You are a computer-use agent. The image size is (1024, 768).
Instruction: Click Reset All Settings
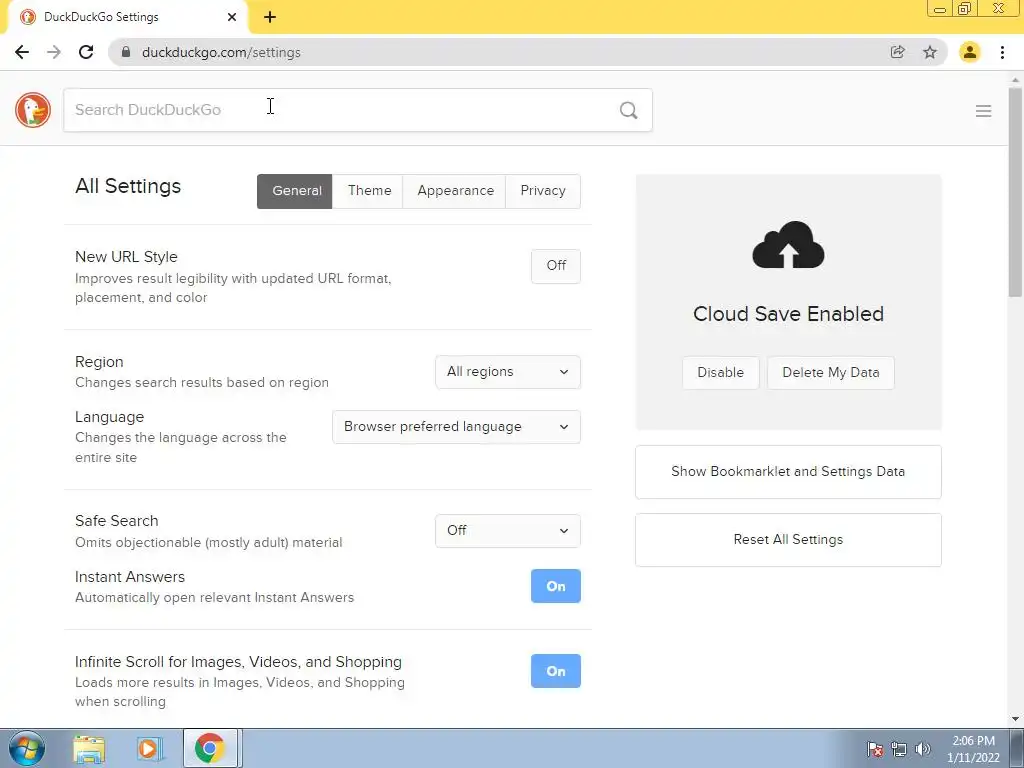click(x=788, y=539)
